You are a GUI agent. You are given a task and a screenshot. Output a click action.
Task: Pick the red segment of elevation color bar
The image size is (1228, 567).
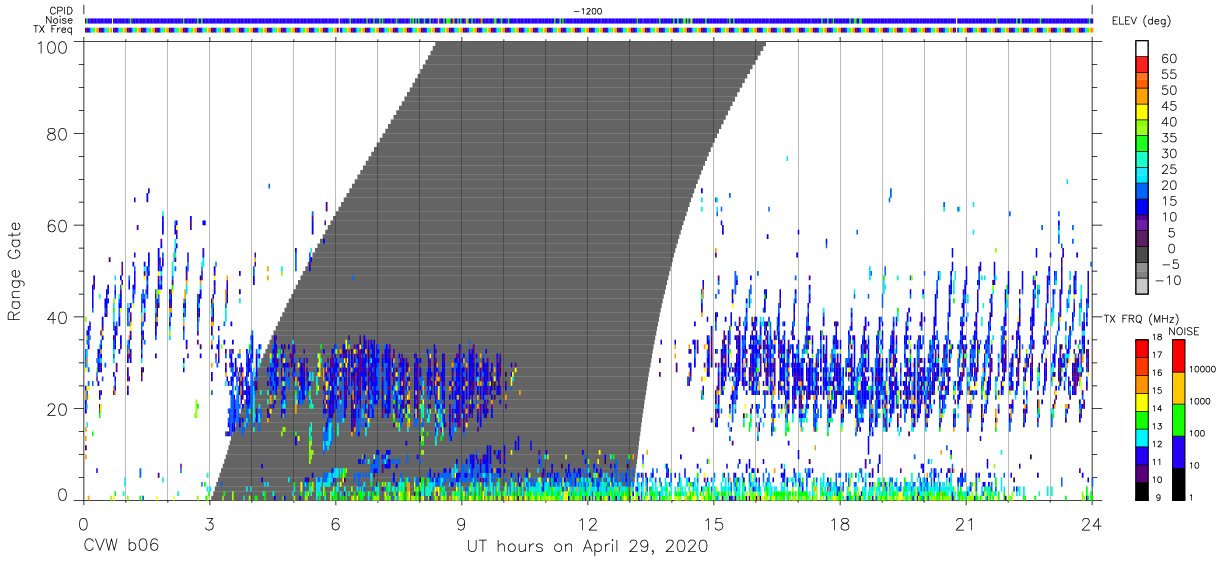1143,65
